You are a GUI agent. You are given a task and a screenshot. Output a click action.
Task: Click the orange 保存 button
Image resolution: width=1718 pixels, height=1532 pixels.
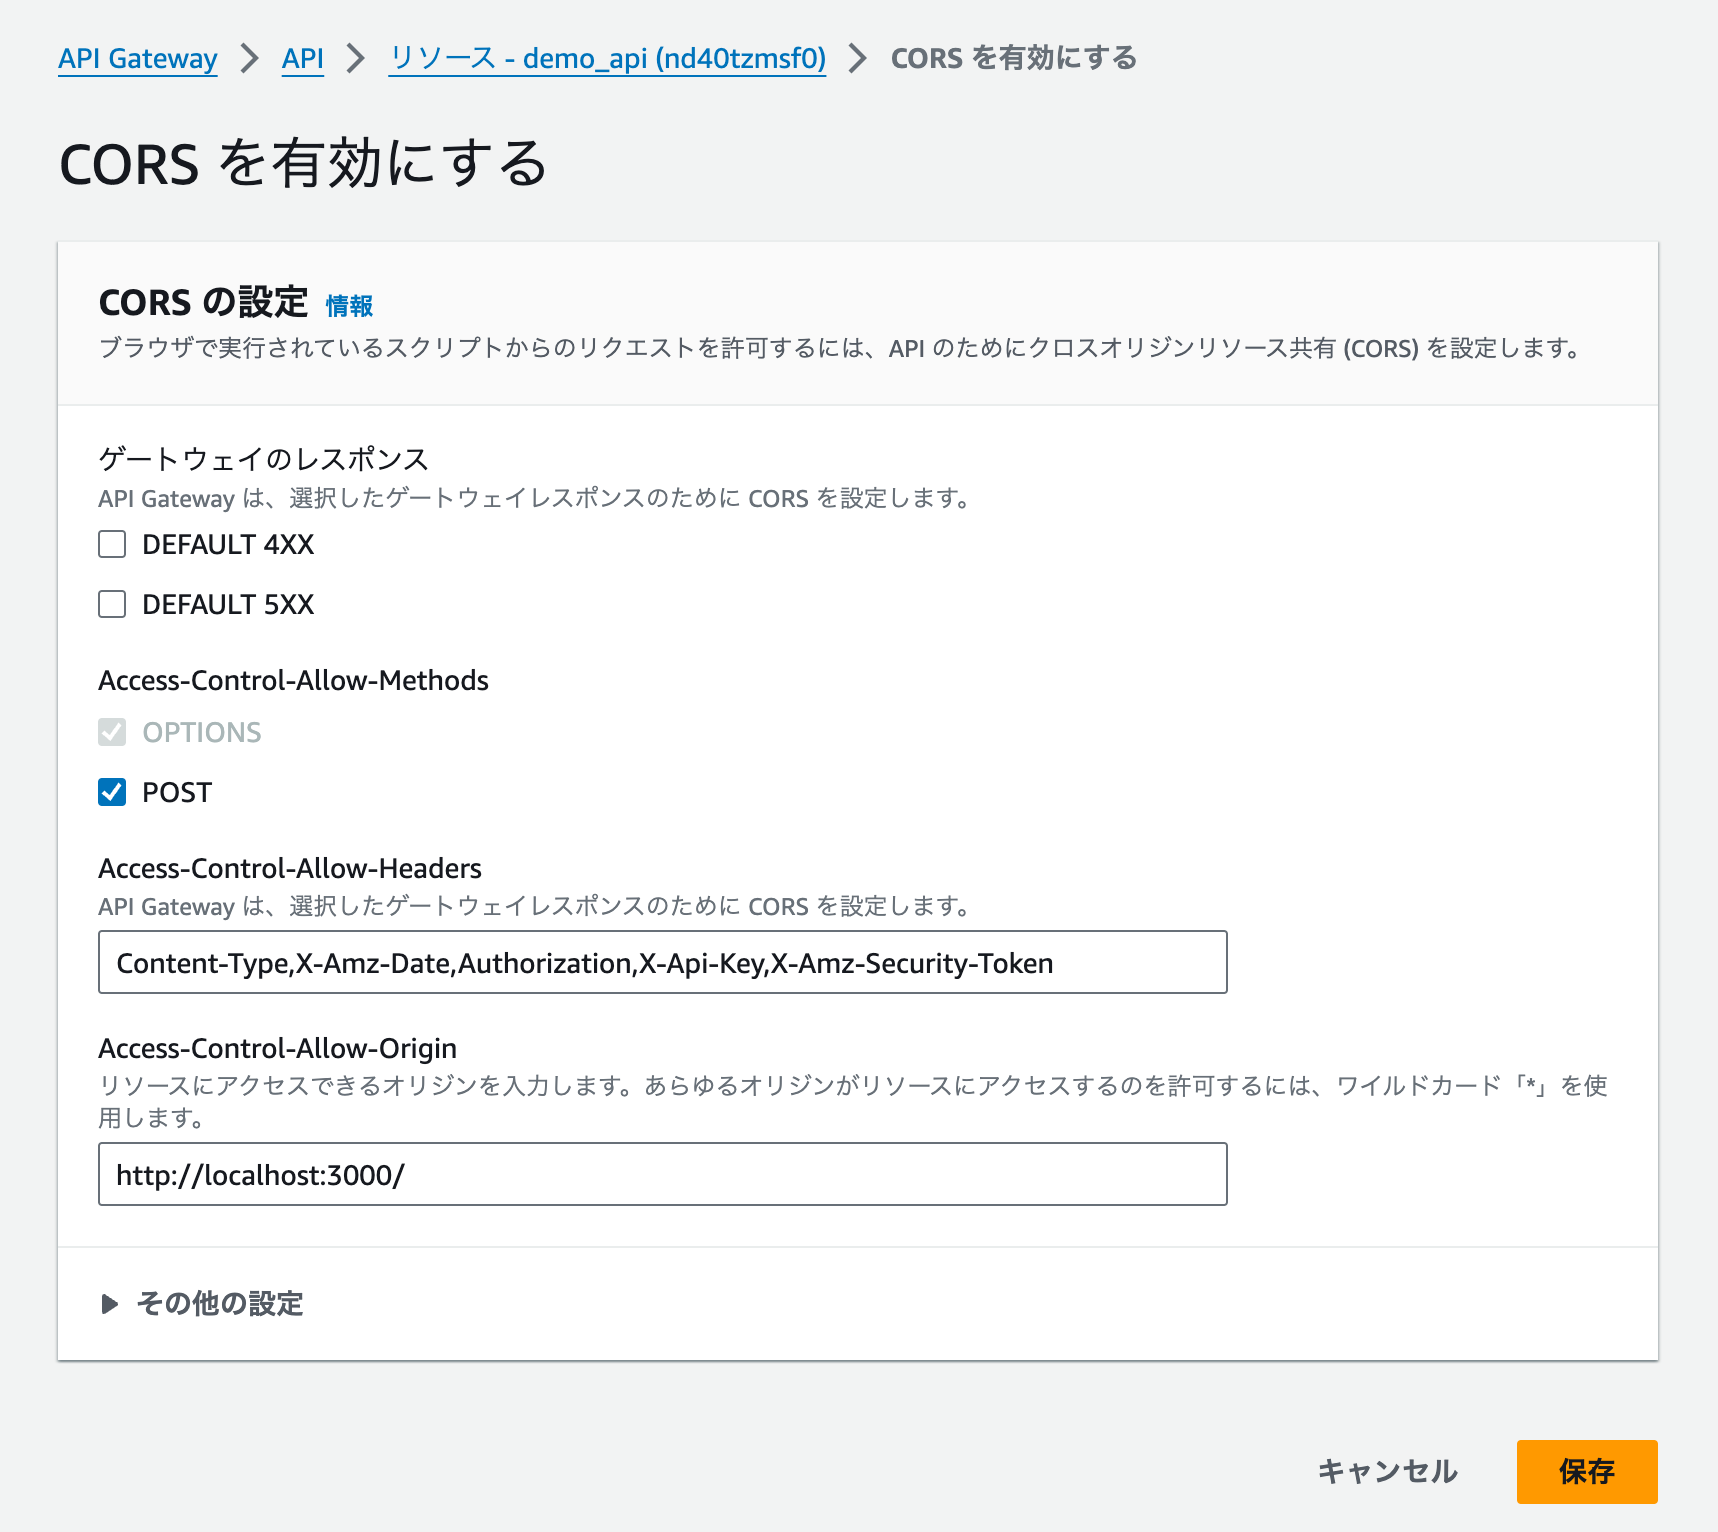pos(1587,1471)
